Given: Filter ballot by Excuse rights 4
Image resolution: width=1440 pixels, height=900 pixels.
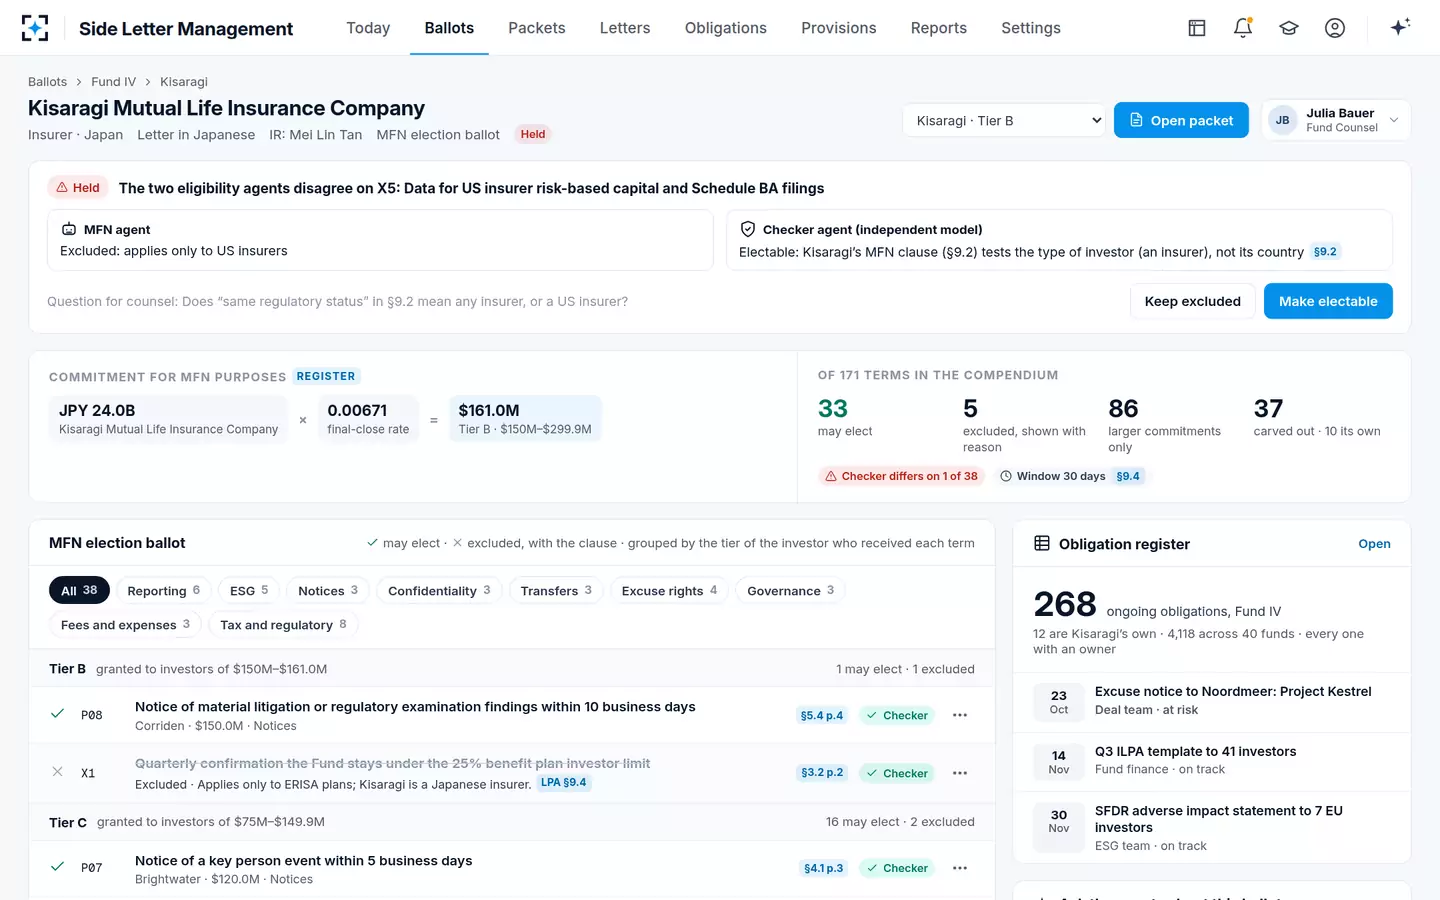Looking at the screenshot, I should [669, 590].
